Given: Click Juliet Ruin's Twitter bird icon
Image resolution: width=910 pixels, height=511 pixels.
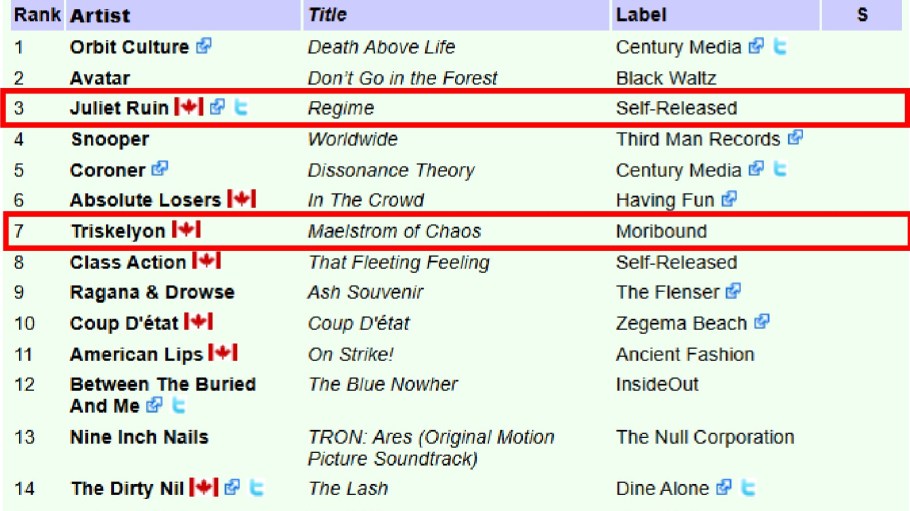Looking at the screenshot, I should coord(241,108).
